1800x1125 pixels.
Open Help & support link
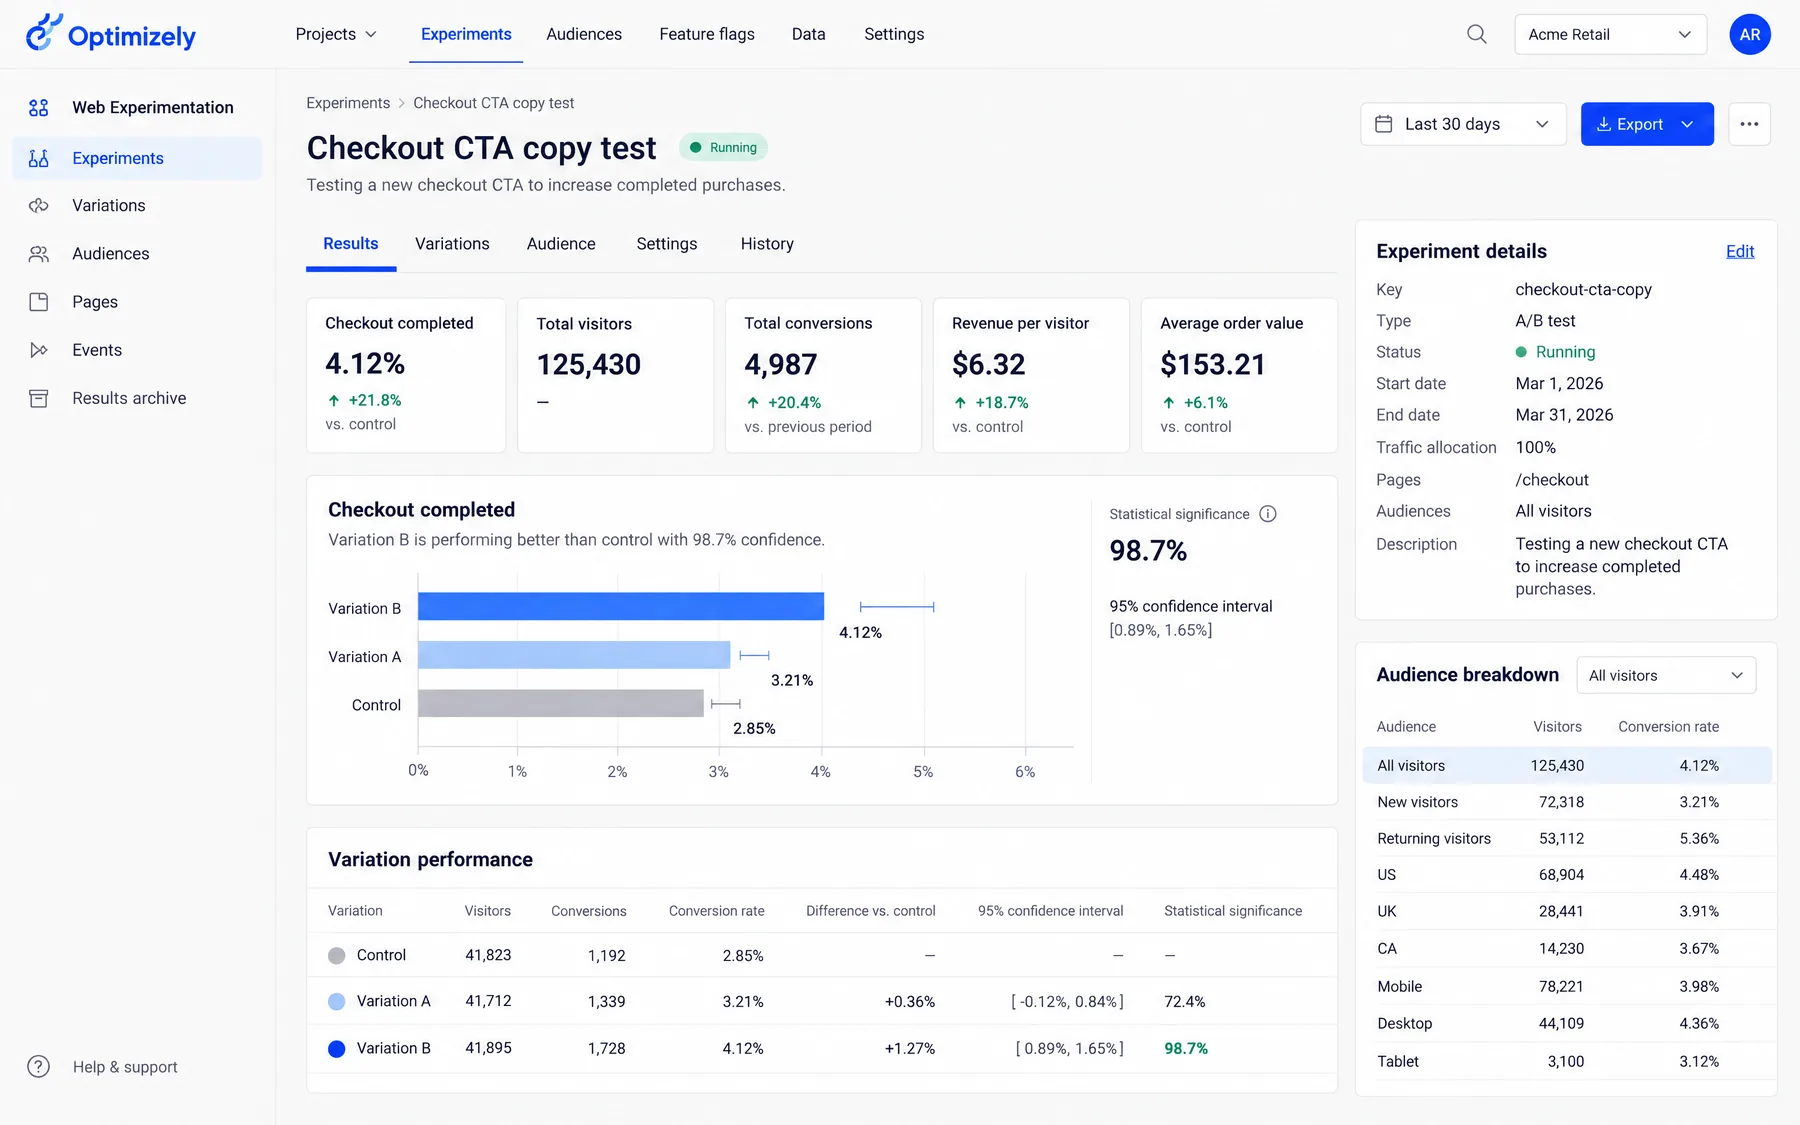point(125,1067)
